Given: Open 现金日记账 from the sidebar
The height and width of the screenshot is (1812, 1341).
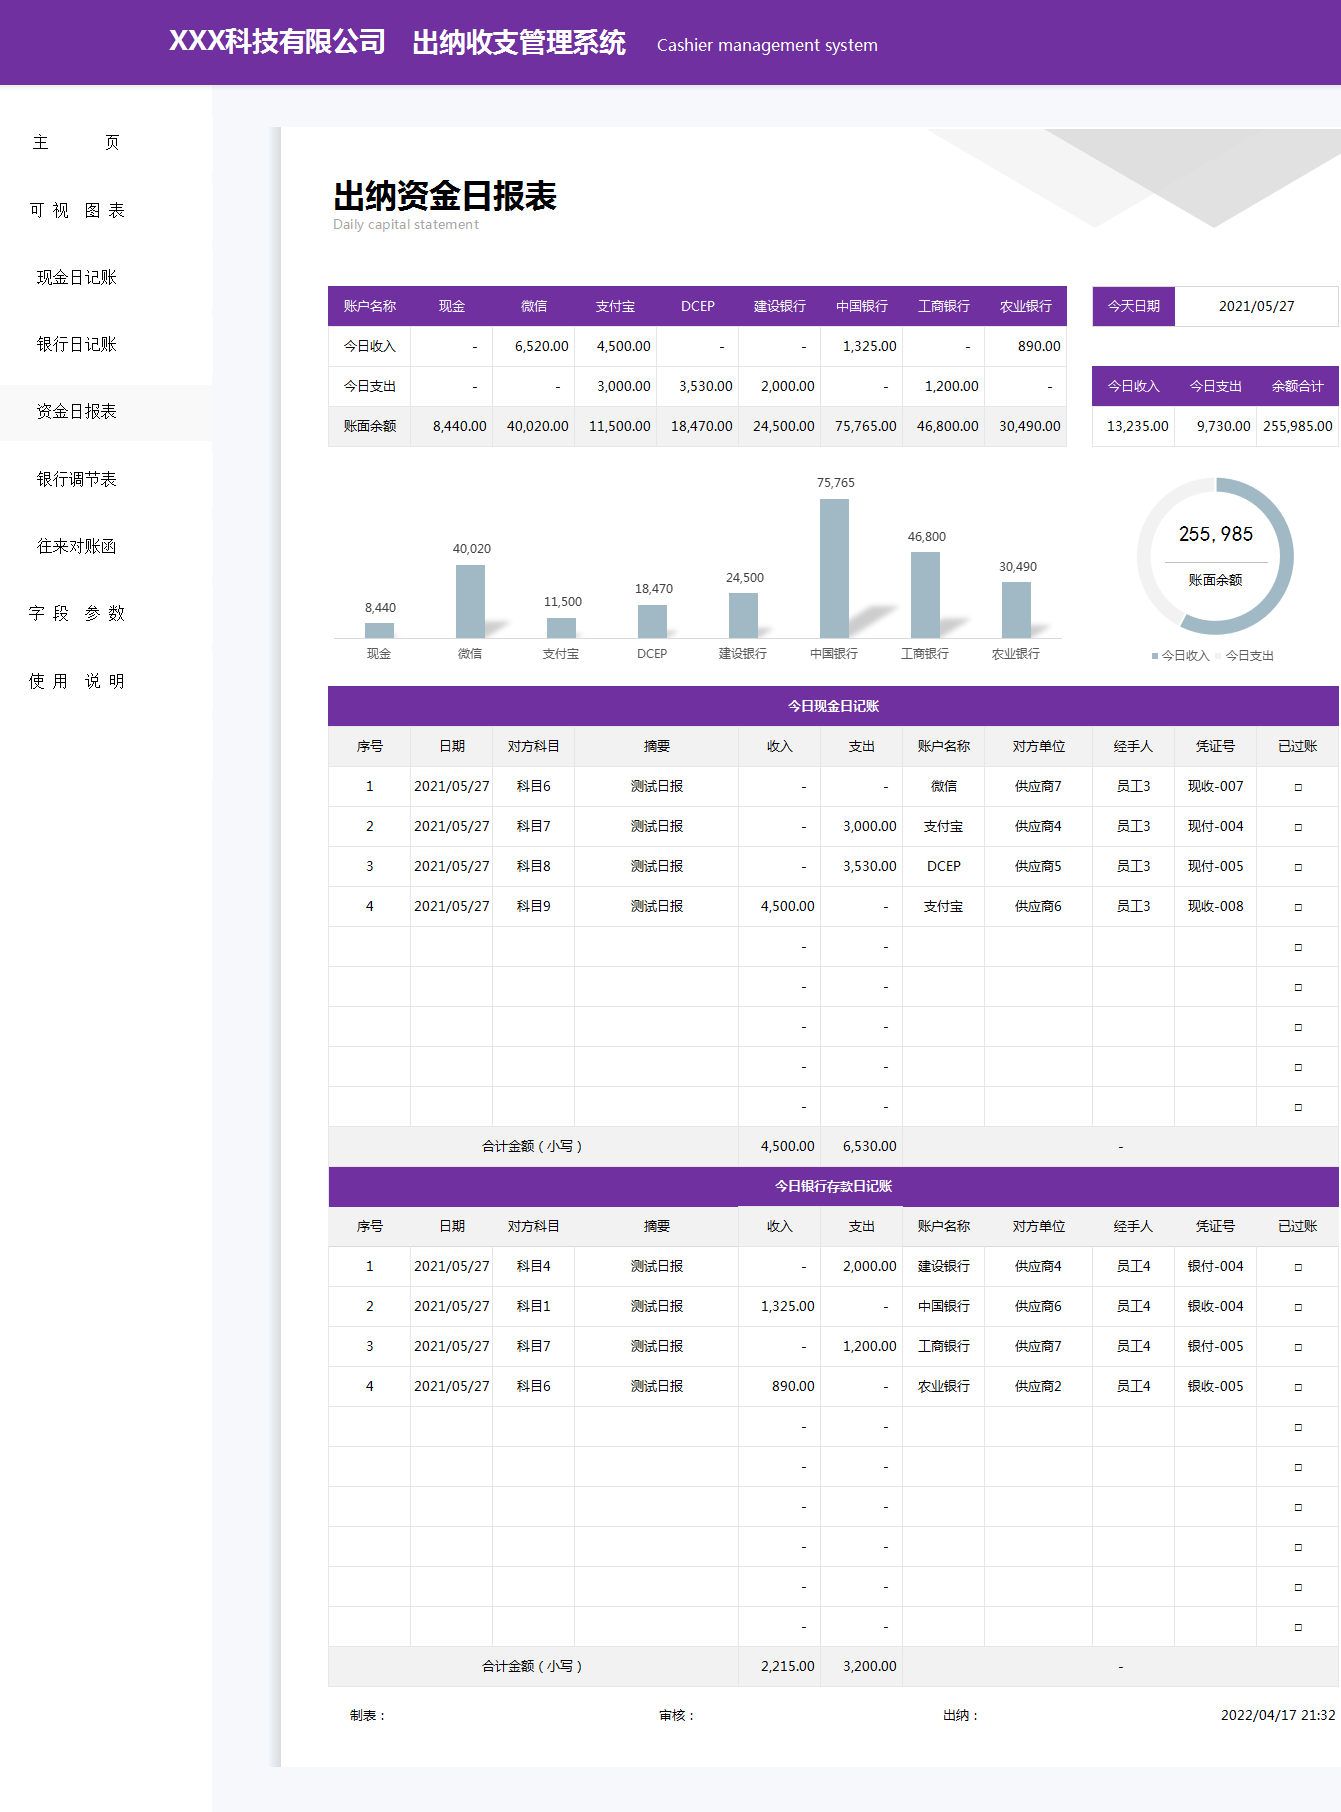Looking at the screenshot, I should 76,277.
